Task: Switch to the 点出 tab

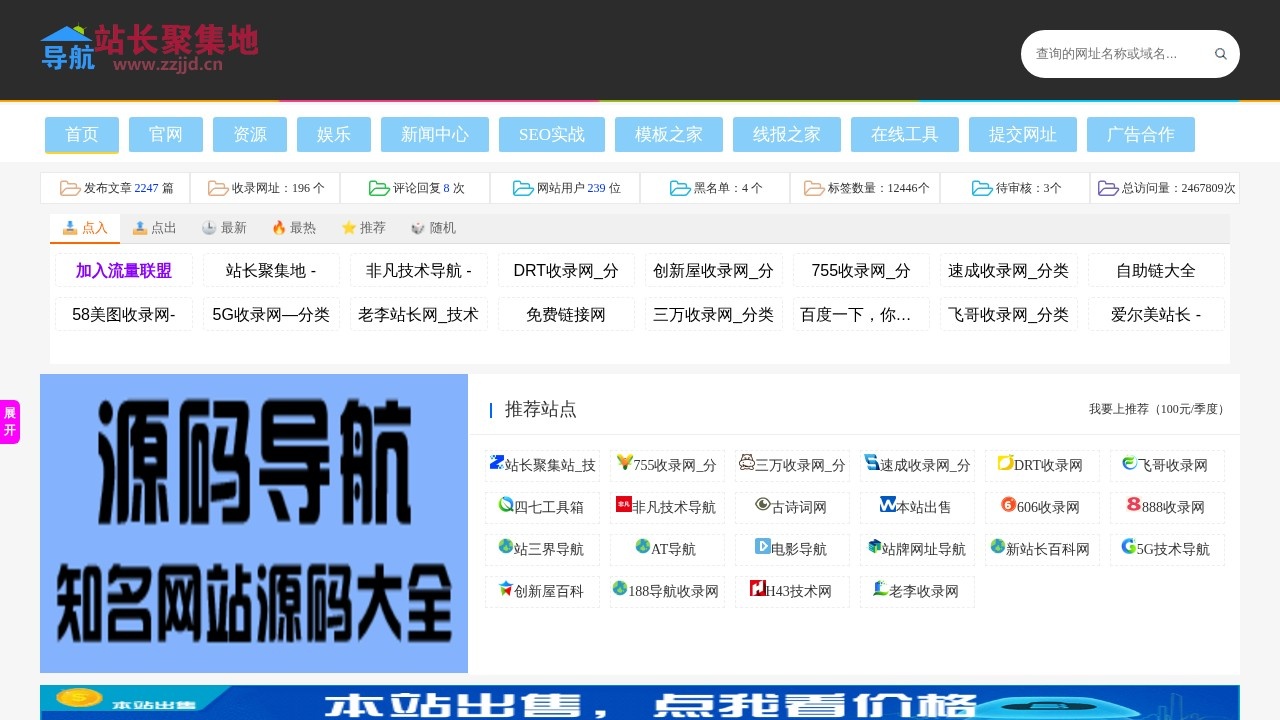Action: coord(155,228)
